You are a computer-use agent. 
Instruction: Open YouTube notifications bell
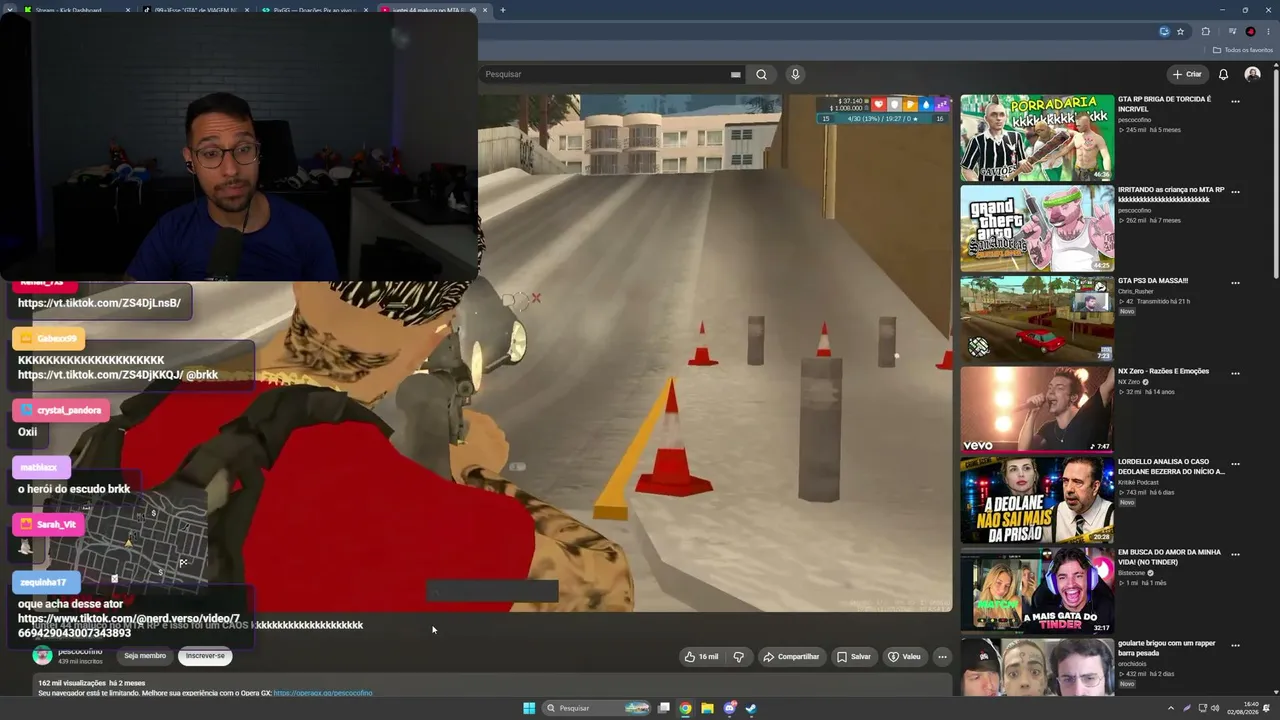(x=1223, y=74)
